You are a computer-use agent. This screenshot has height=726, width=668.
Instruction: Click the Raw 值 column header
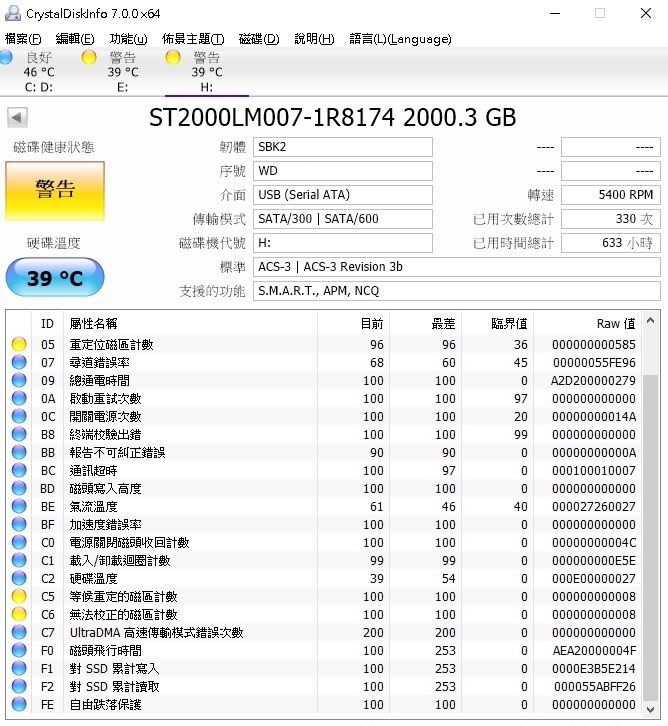(587, 324)
